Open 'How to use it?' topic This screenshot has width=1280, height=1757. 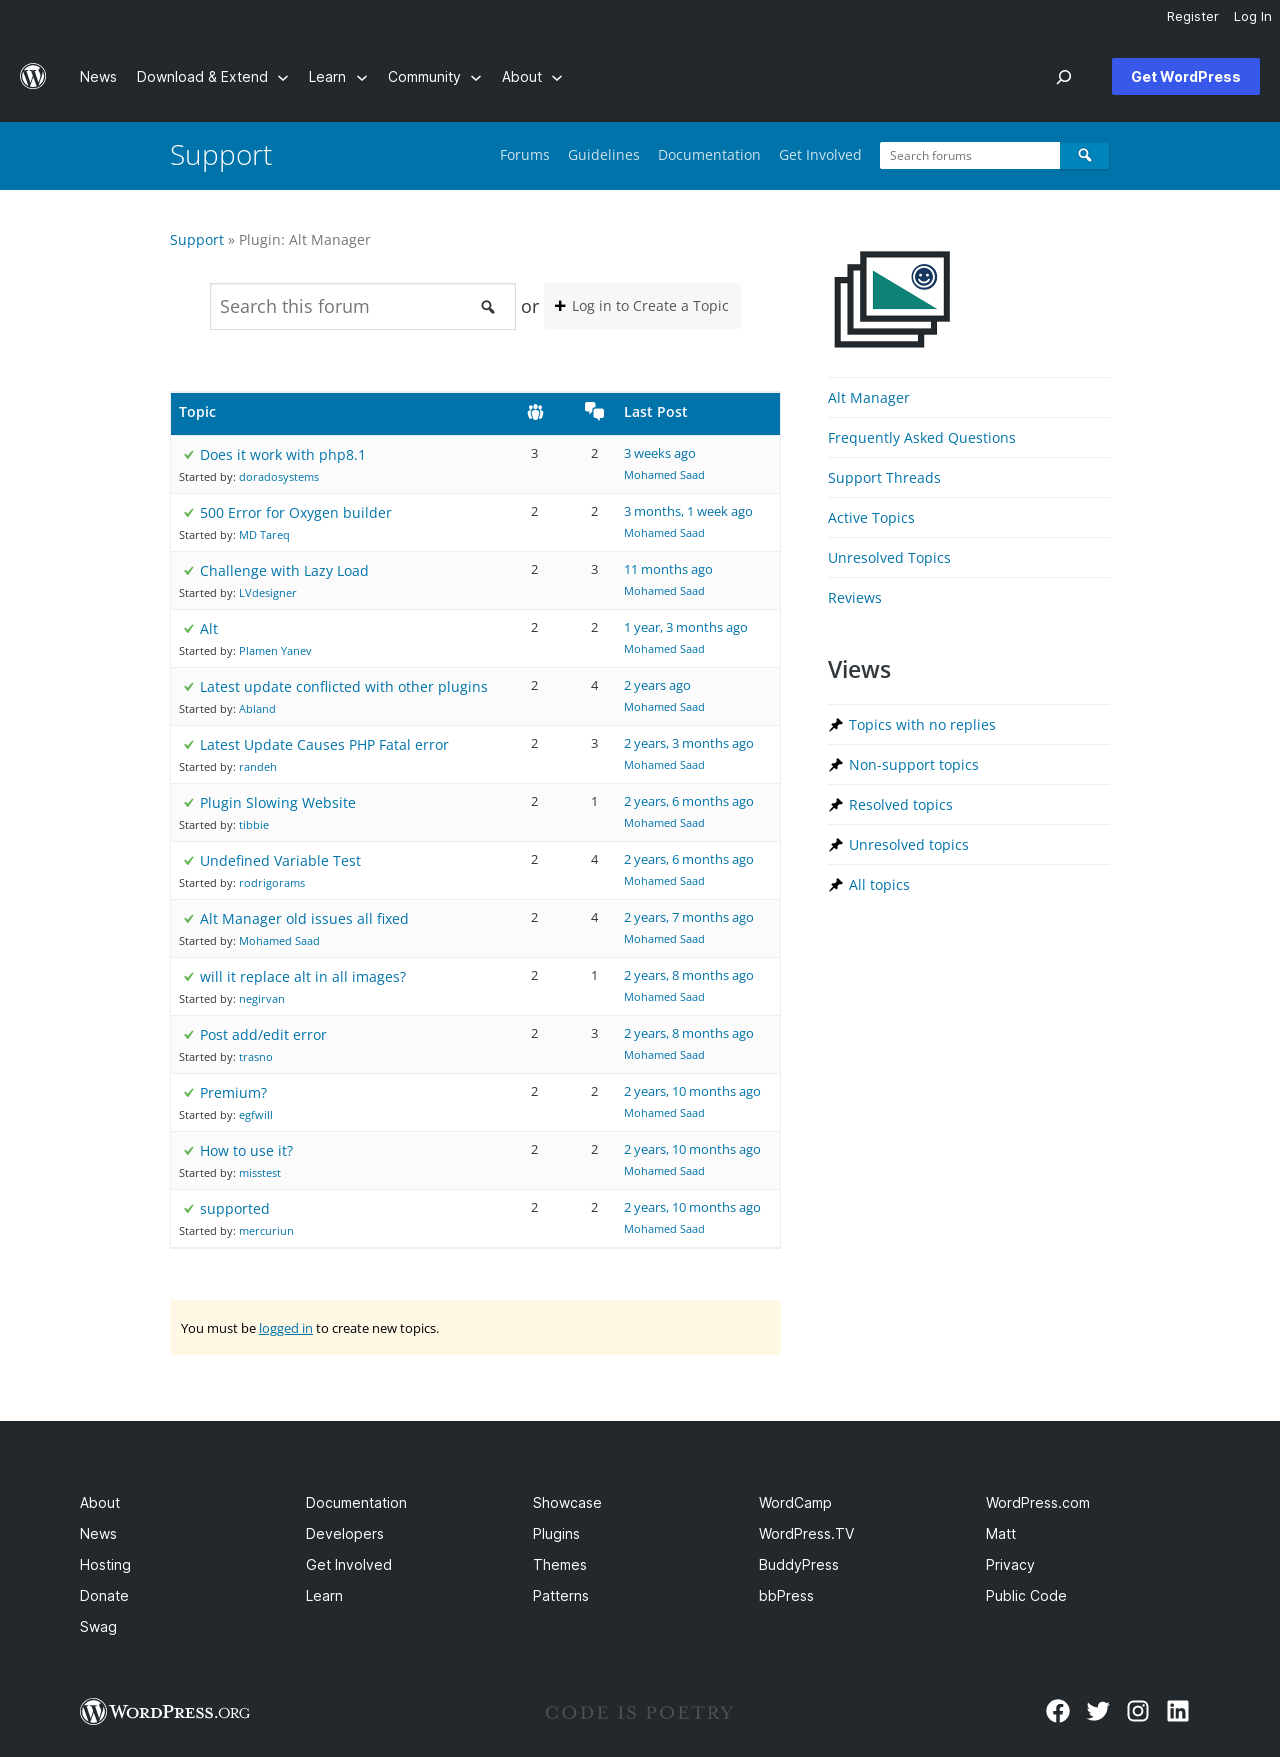247,1151
